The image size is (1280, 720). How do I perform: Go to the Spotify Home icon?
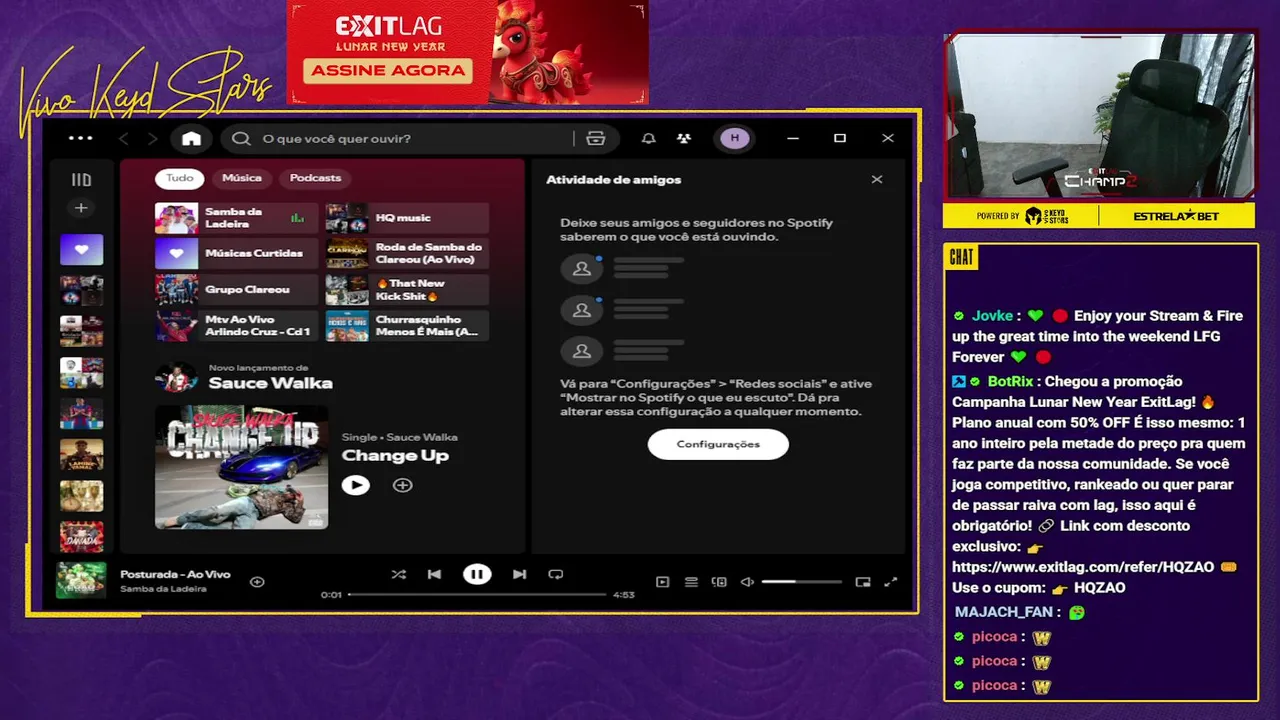[x=191, y=139]
